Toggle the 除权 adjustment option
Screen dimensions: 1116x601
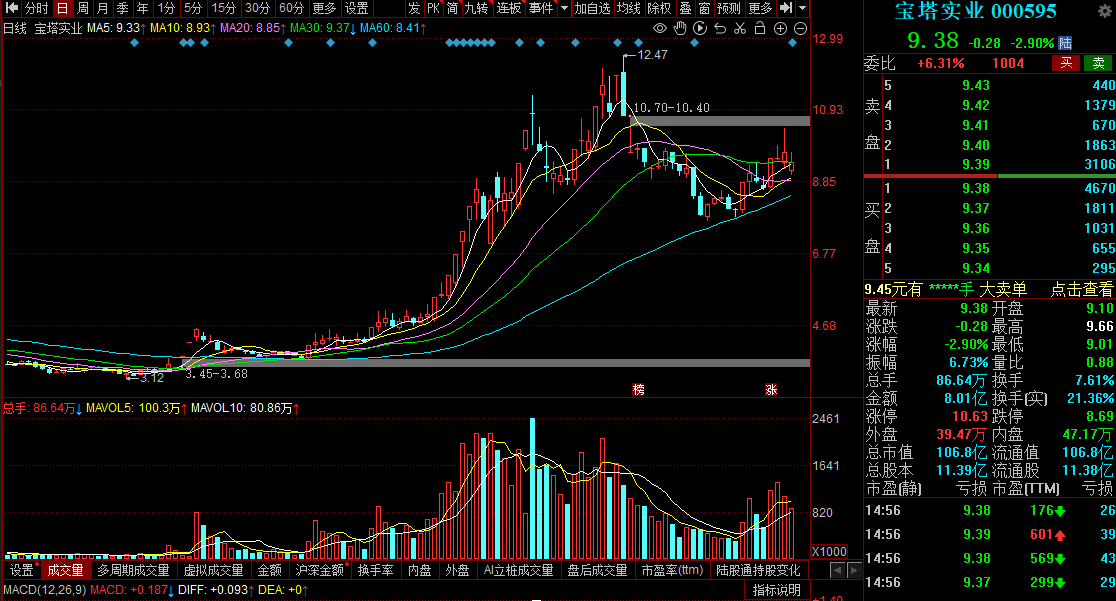coord(659,8)
